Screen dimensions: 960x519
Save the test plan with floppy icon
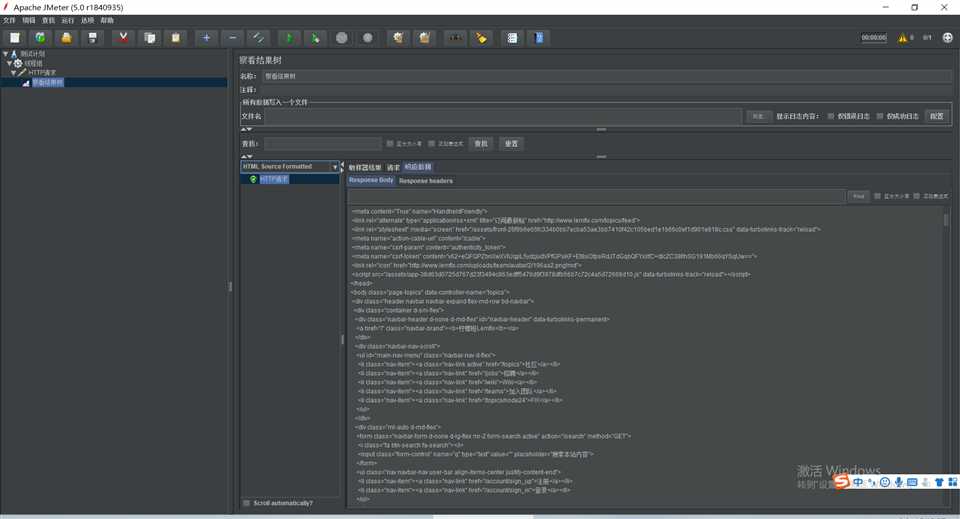click(x=92, y=38)
